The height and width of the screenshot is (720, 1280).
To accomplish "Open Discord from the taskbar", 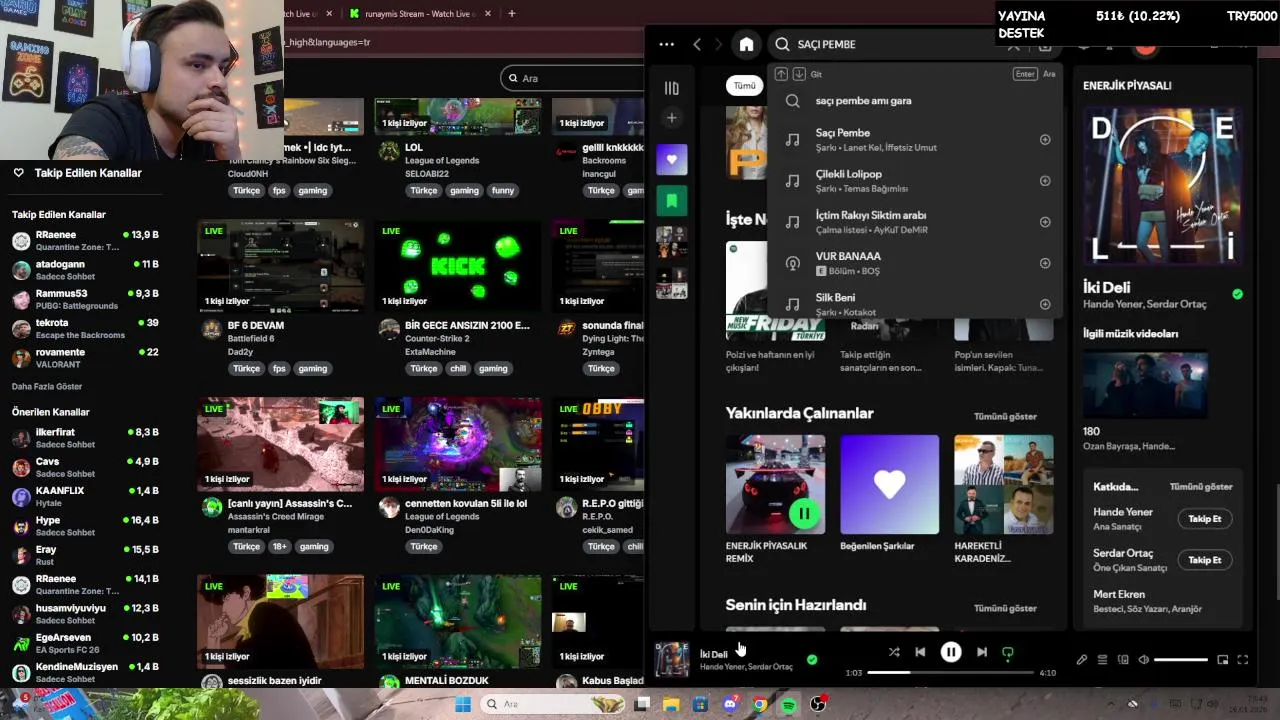I will tap(730, 704).
